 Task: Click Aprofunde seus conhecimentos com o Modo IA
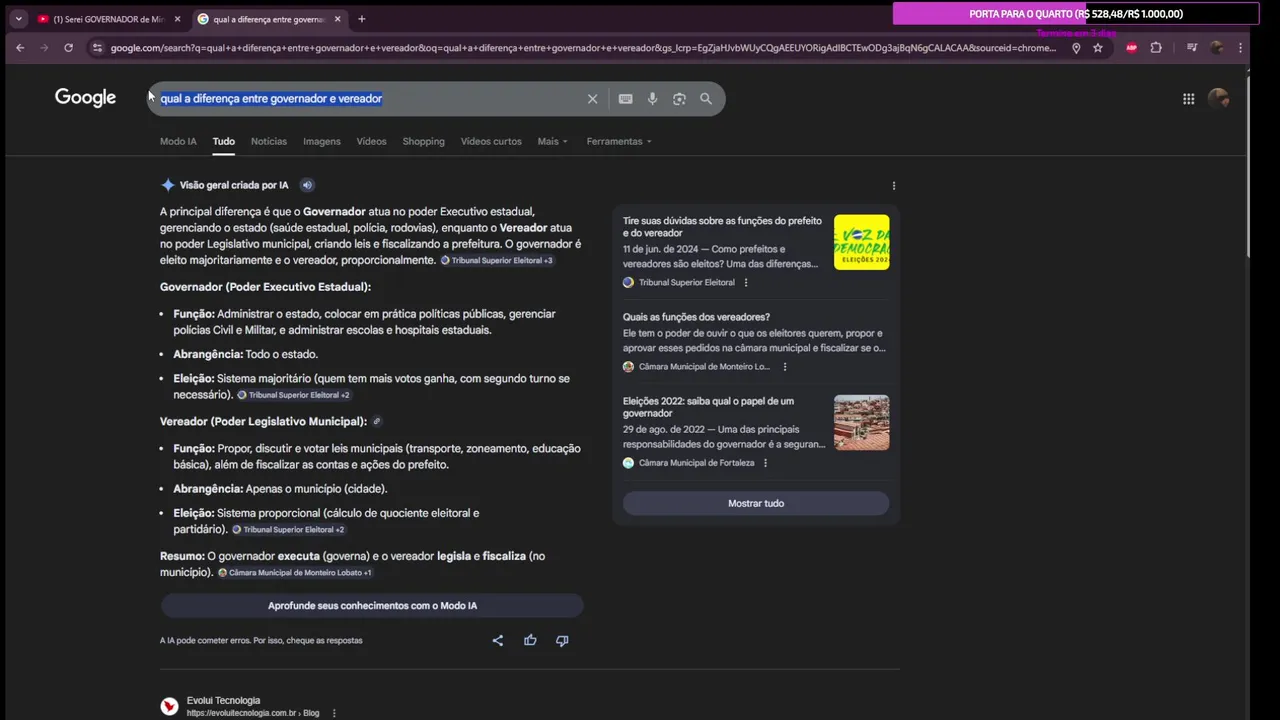point(372,606)
